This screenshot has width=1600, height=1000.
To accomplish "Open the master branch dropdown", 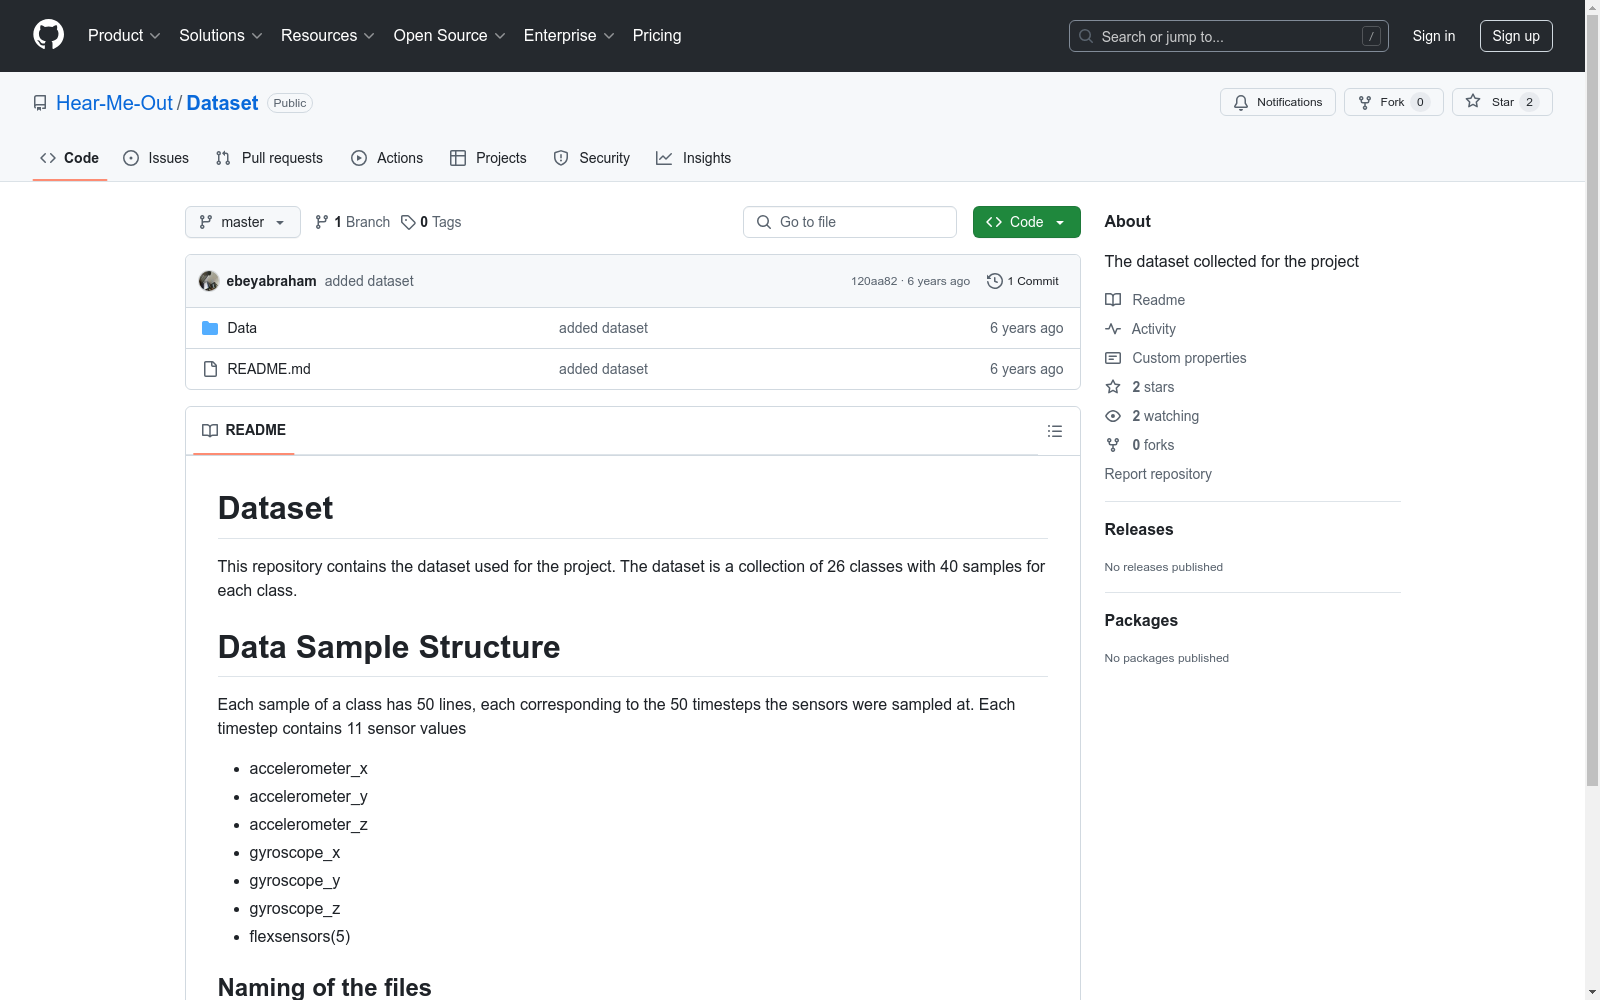I will [243, 222].
